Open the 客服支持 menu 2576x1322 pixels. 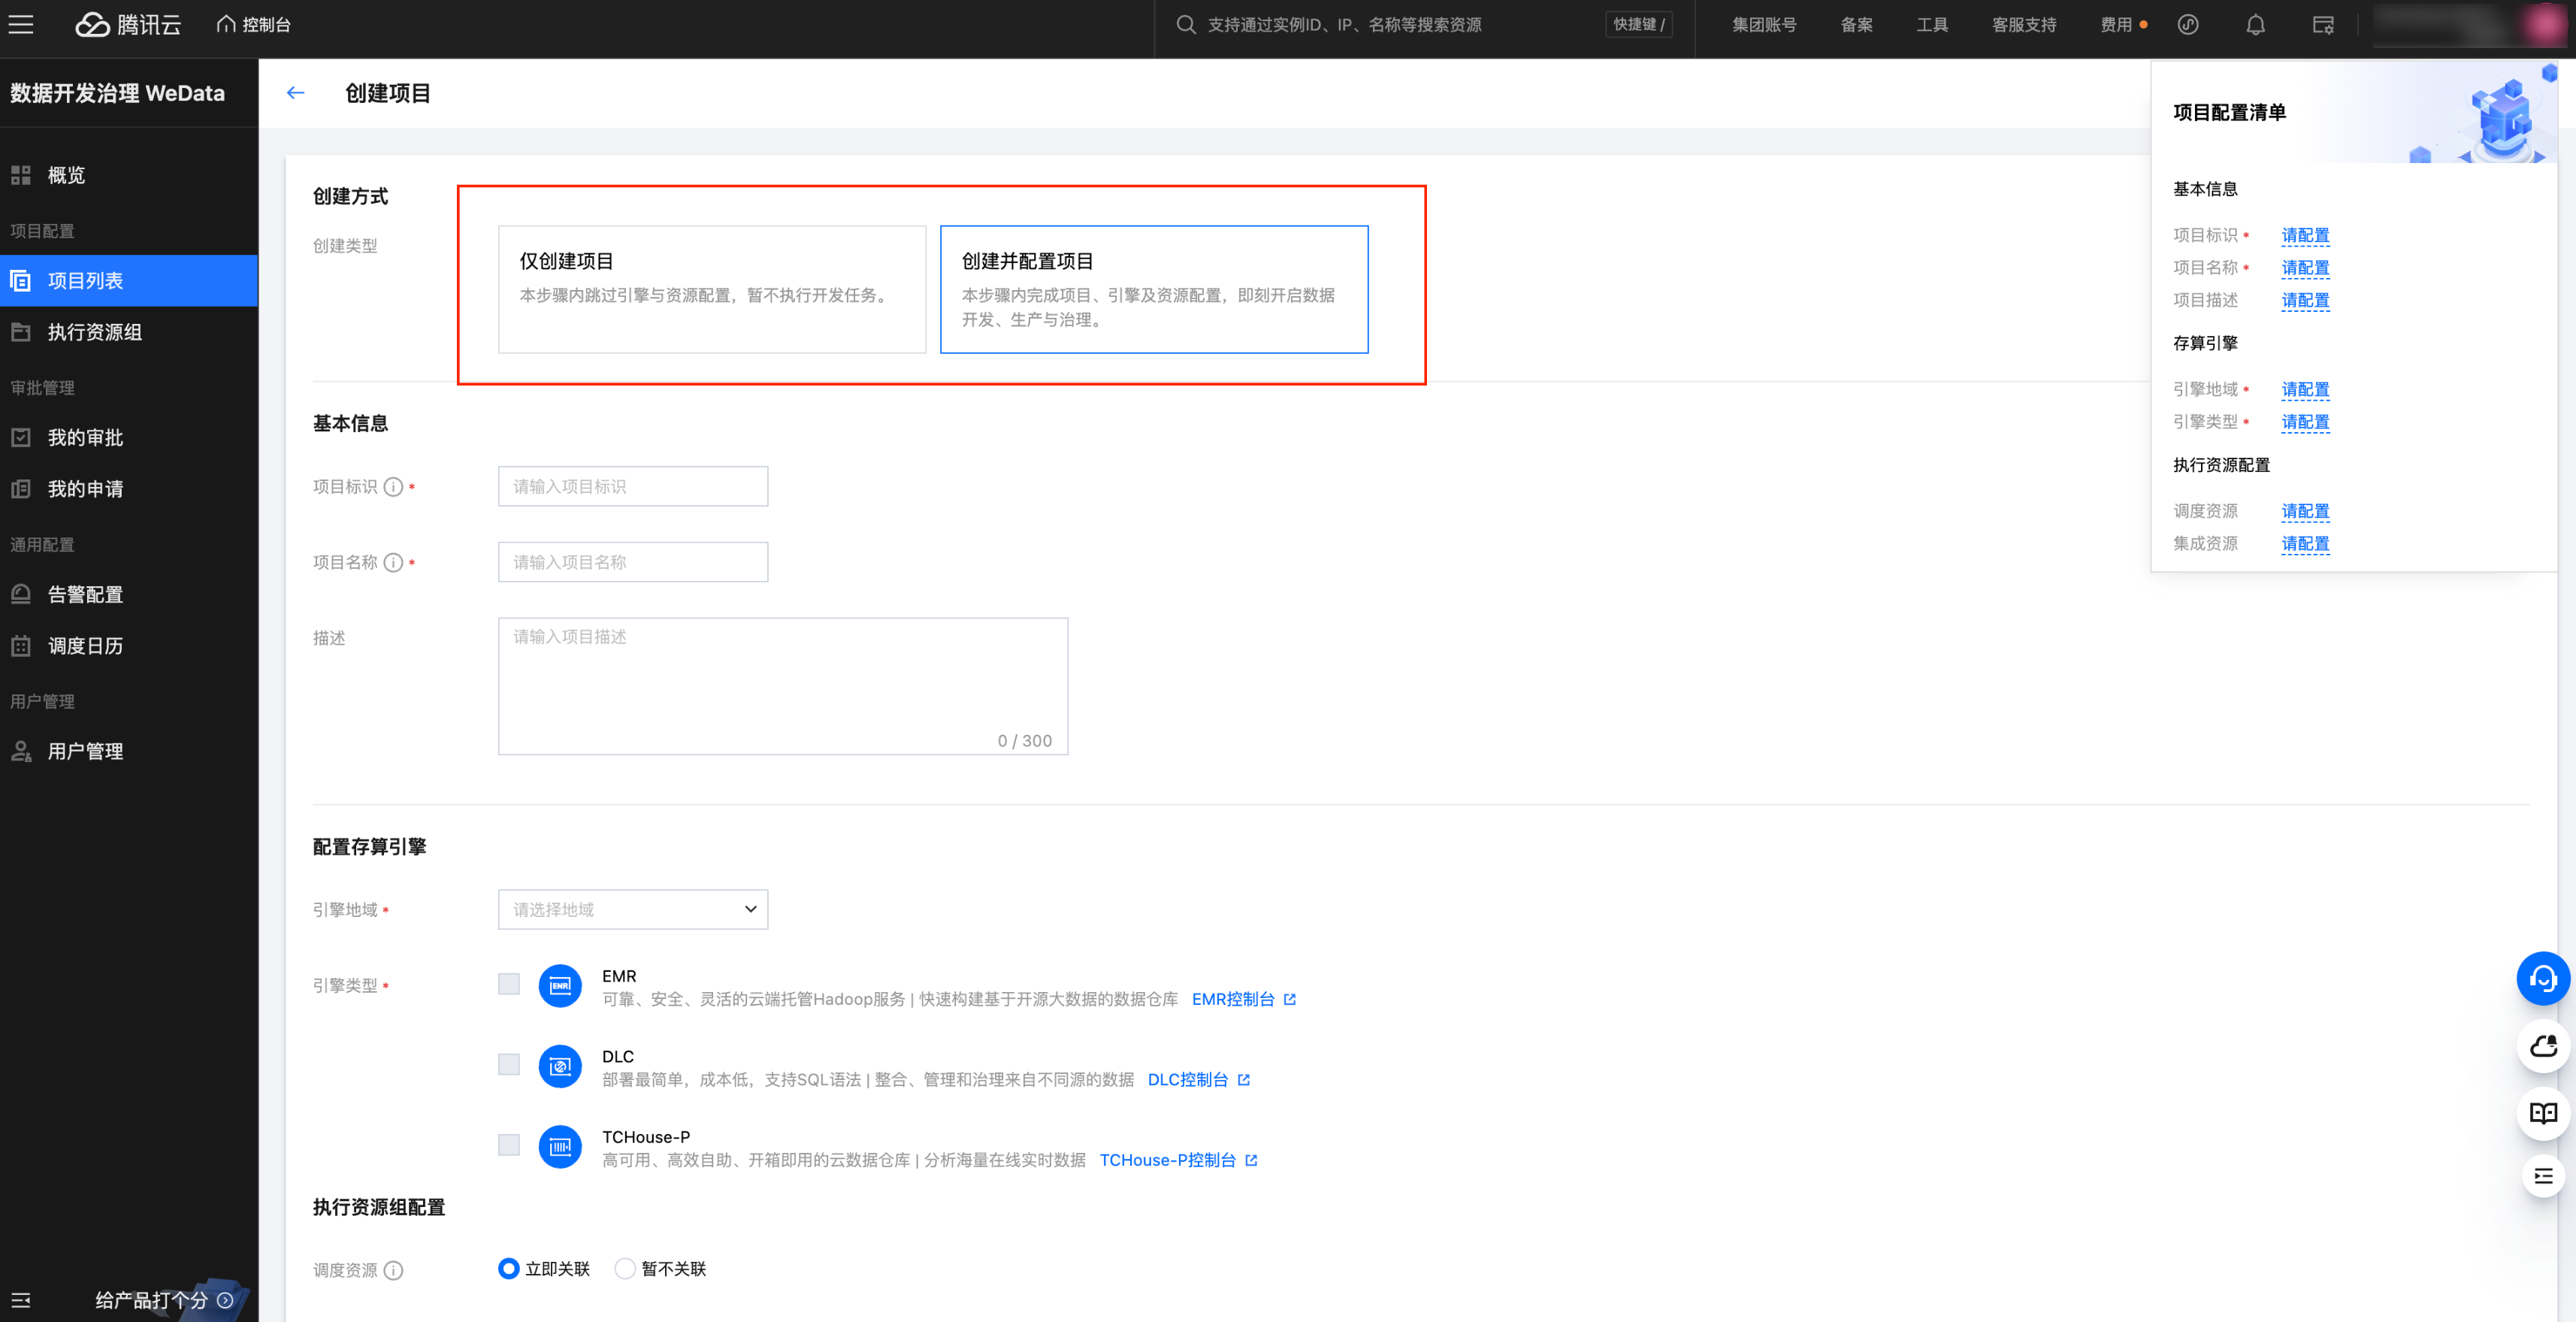(x=2023, y=25)
